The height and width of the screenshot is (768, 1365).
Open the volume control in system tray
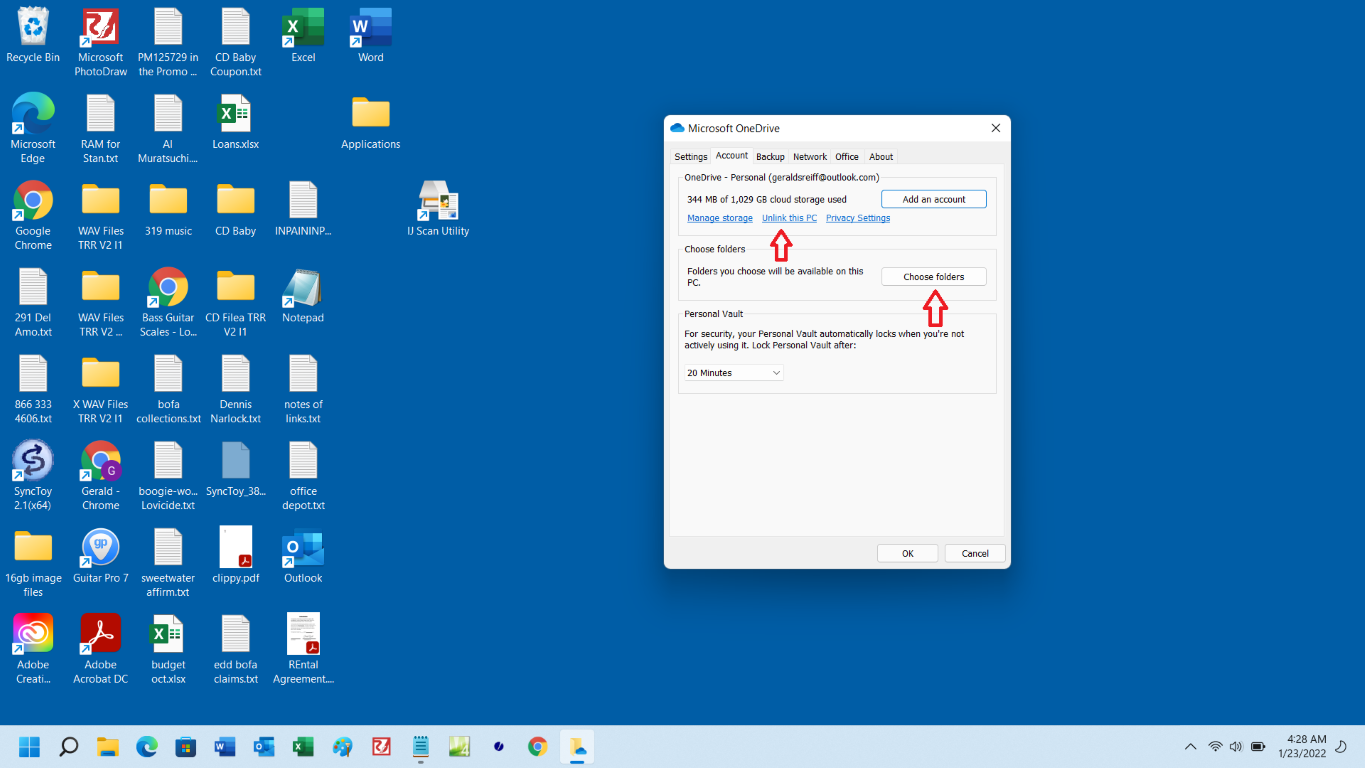tap(1236, 747)
